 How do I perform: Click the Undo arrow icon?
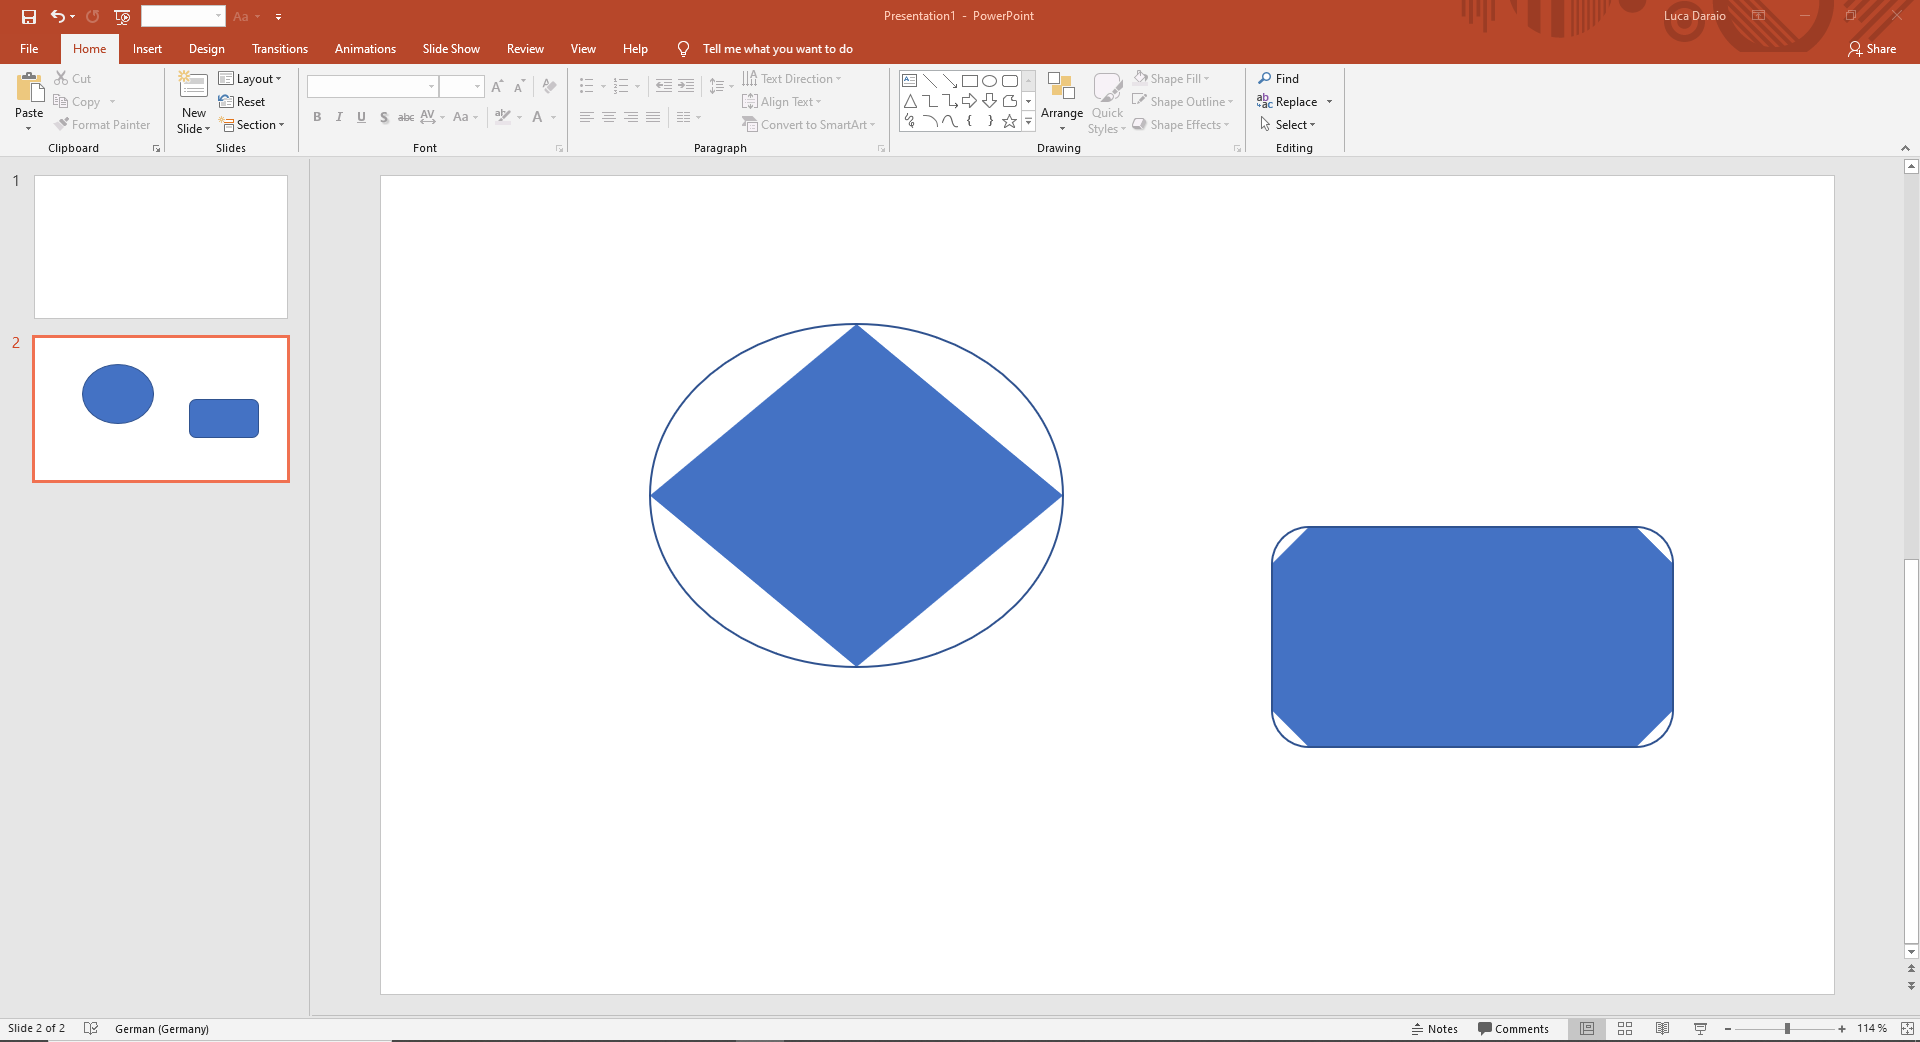pos(58,16)
